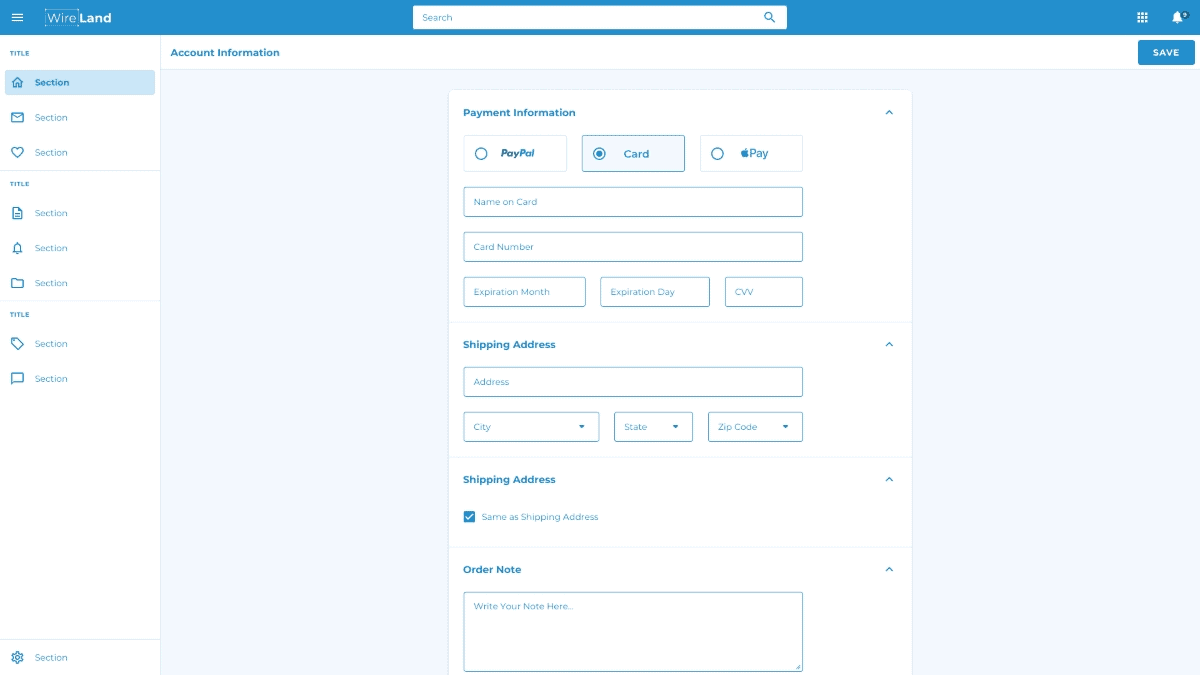Select the highlighted home Section item

coord(80,83)
